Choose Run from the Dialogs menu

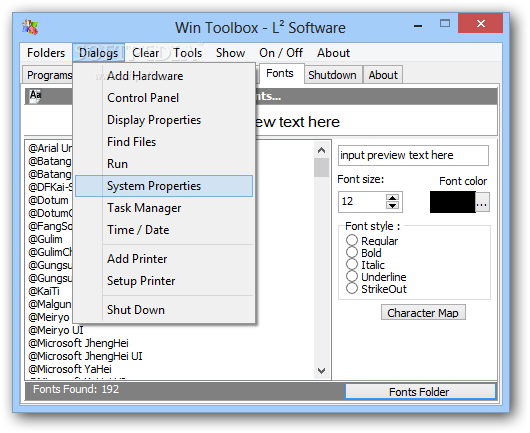[164, 164]
